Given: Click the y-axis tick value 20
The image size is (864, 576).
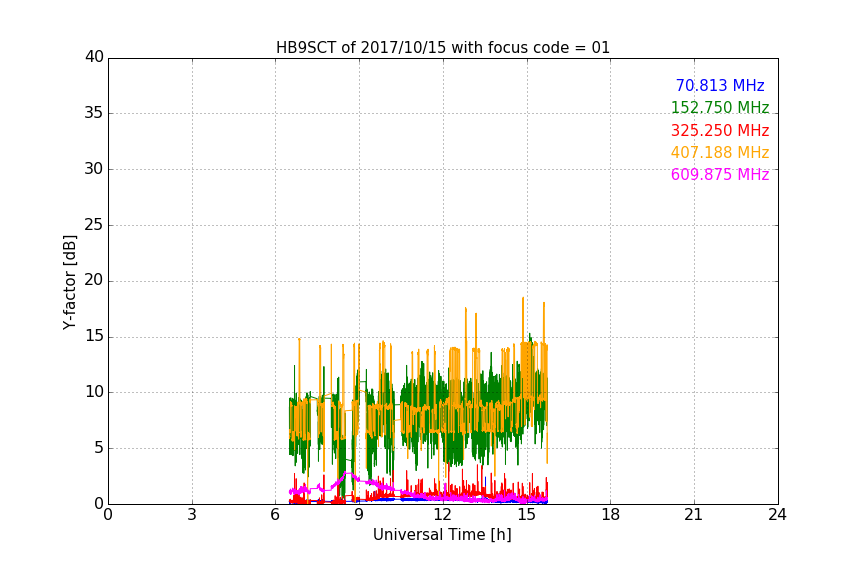Looking at the screenshot, I should 94,280.
